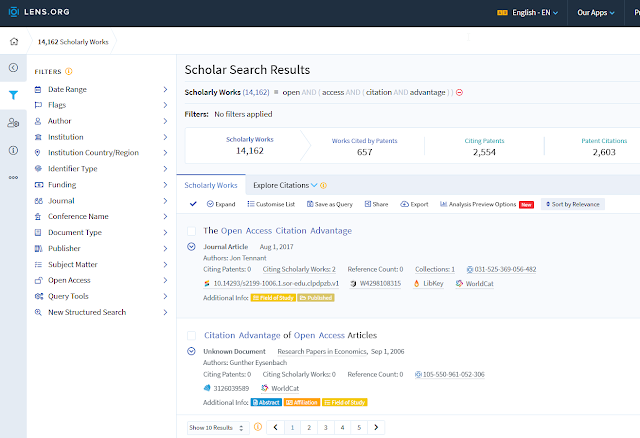Screen dimensions: 640x438
Task: Expand details of Citation Advantage of Open Access Articles
Action: click(x=191, y=351)
